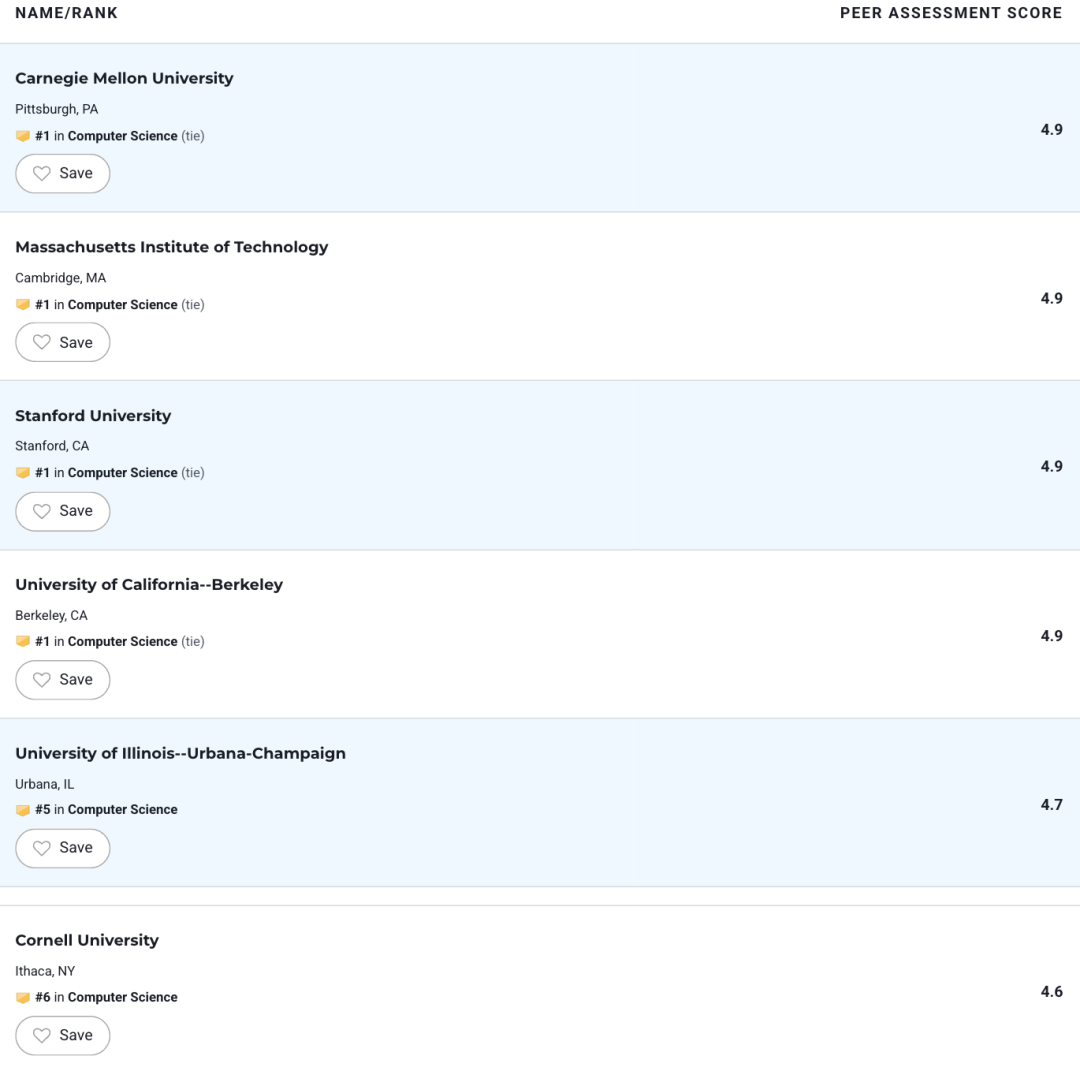Image resolution: width=1080 pixels, height=1071 pixels.
Task: Click heart icon in MIT's Save button
Action: (42, 342)
